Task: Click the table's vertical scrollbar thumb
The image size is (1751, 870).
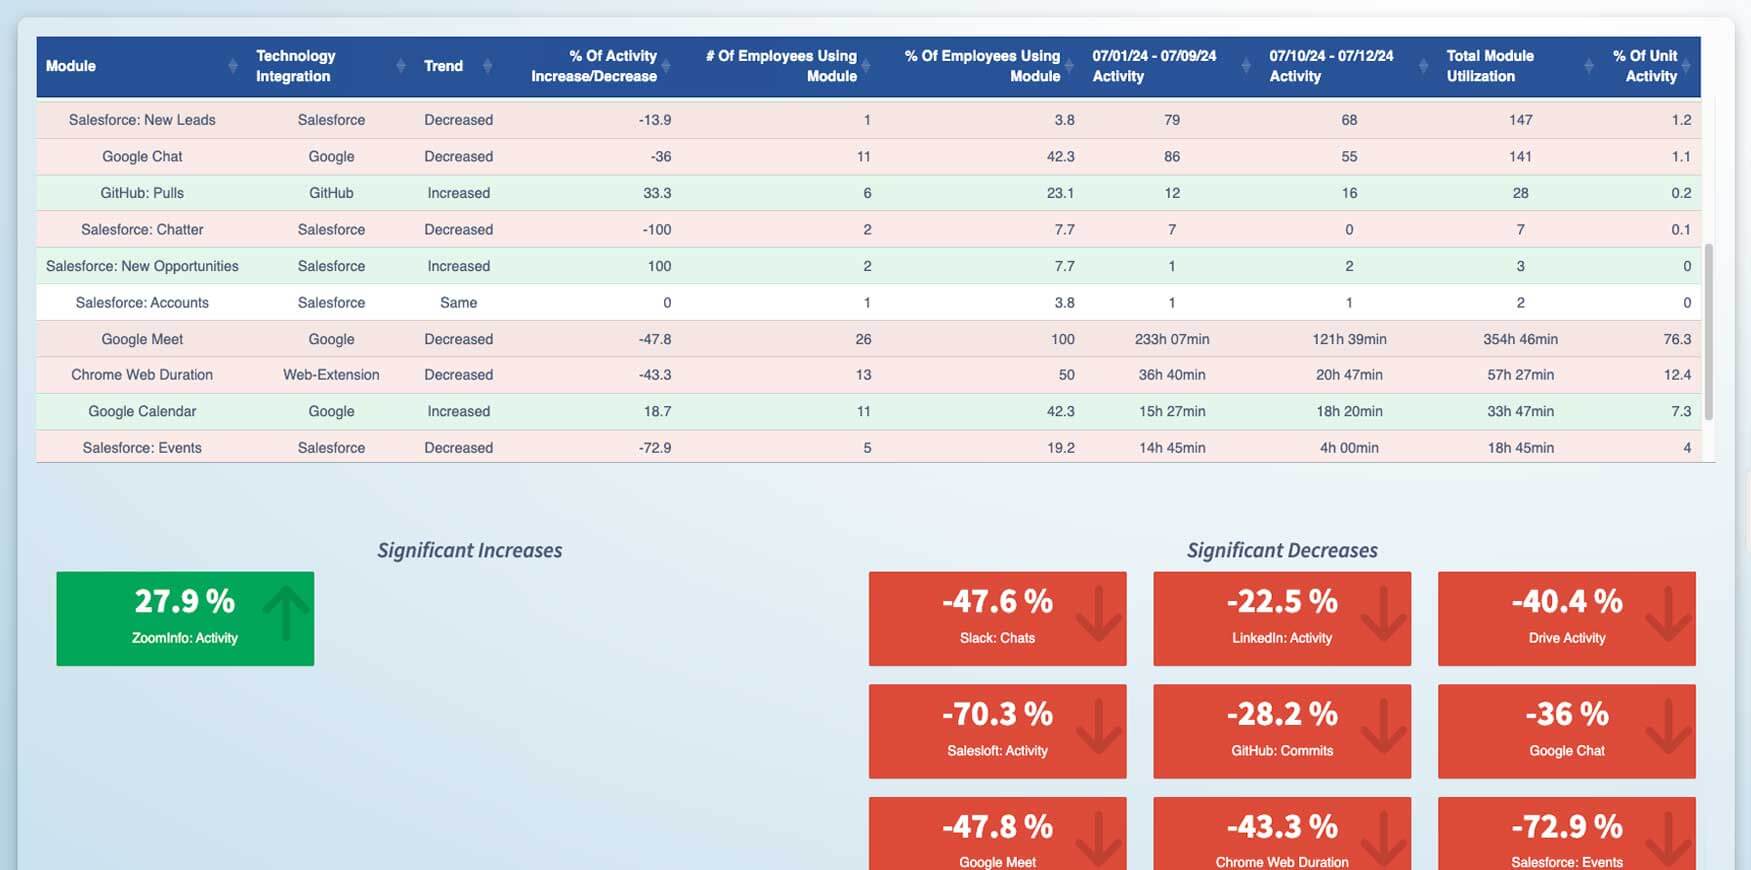Action: pyautogui.click(x=1709, y=331)
